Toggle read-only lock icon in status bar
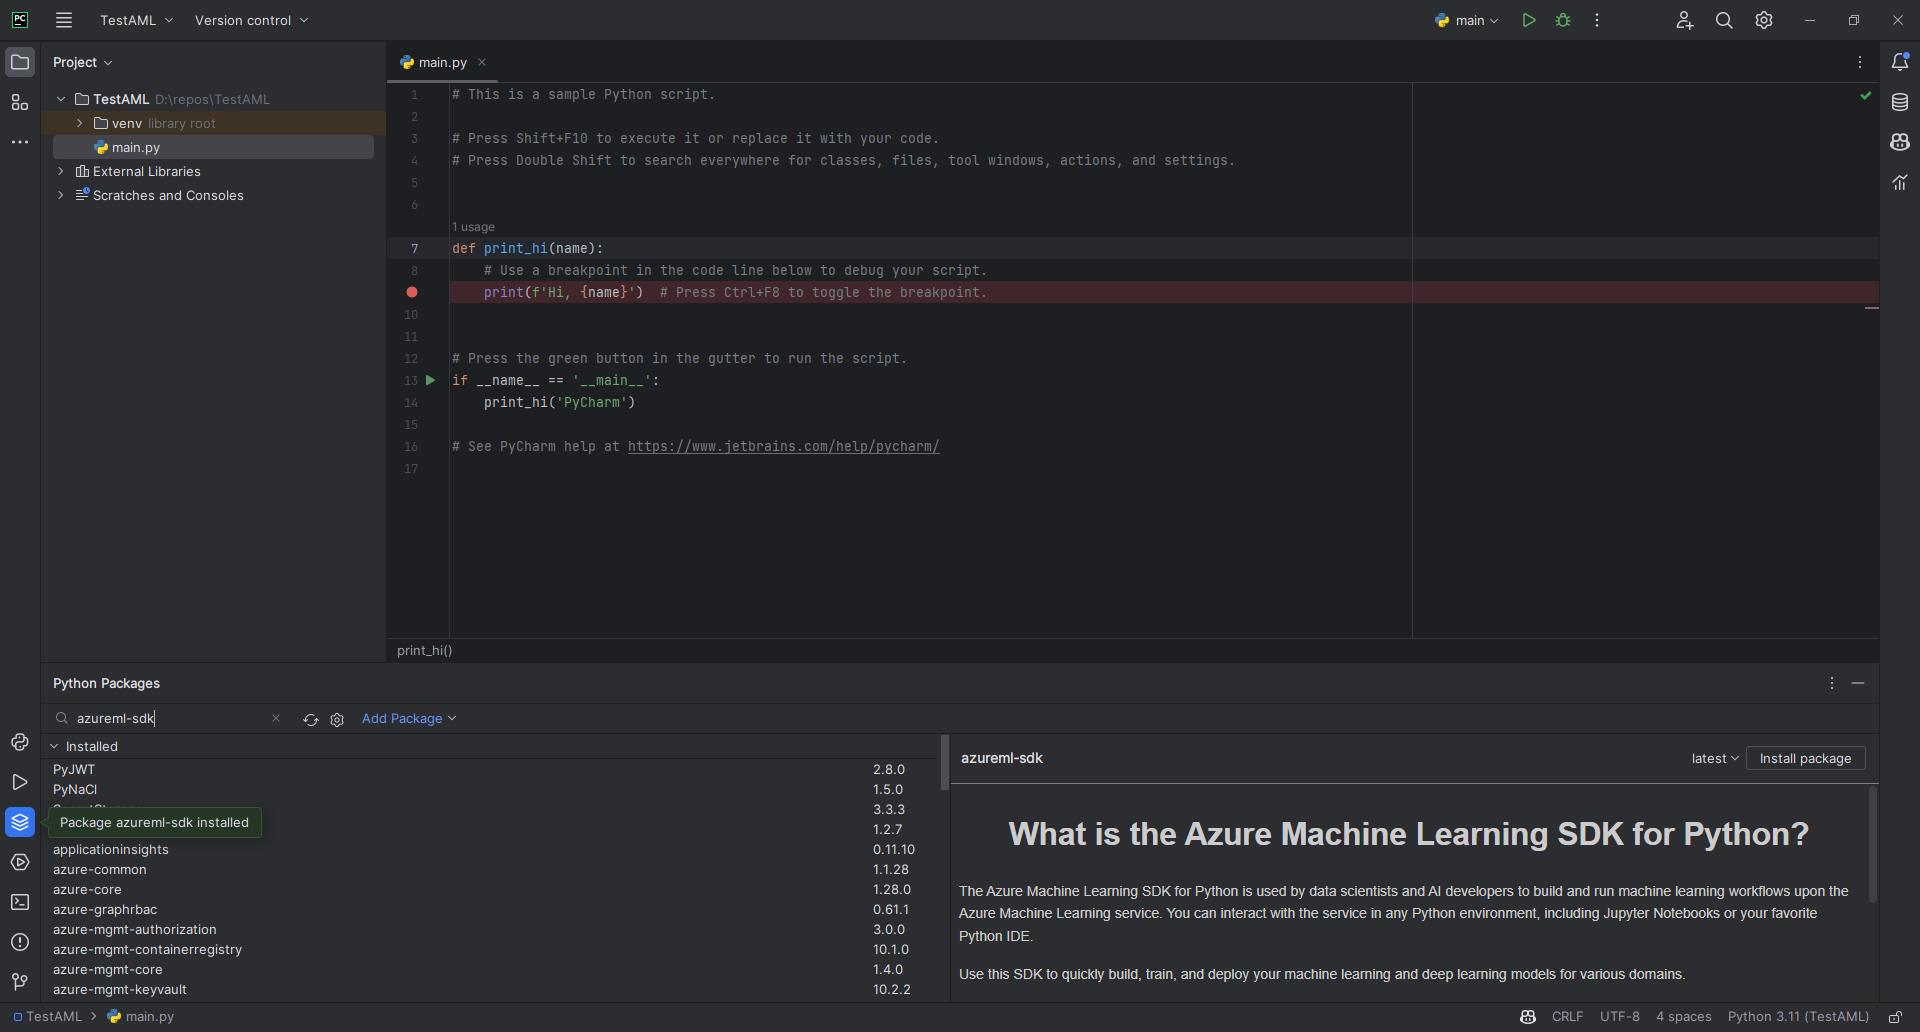1920x1032 pixels. click(1895, 1017)
